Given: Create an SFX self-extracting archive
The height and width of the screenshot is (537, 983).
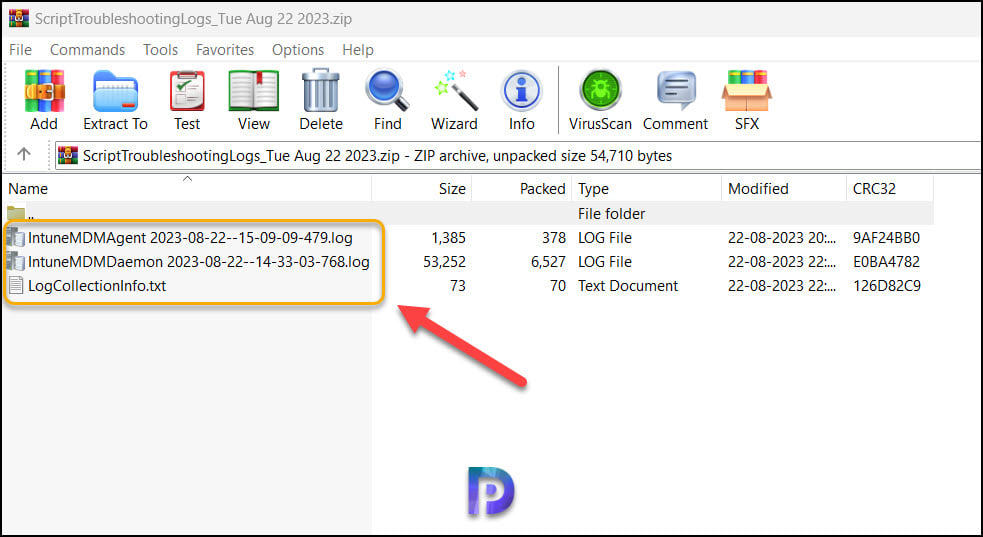Looking at the screenshot, I should click(747, 91).
